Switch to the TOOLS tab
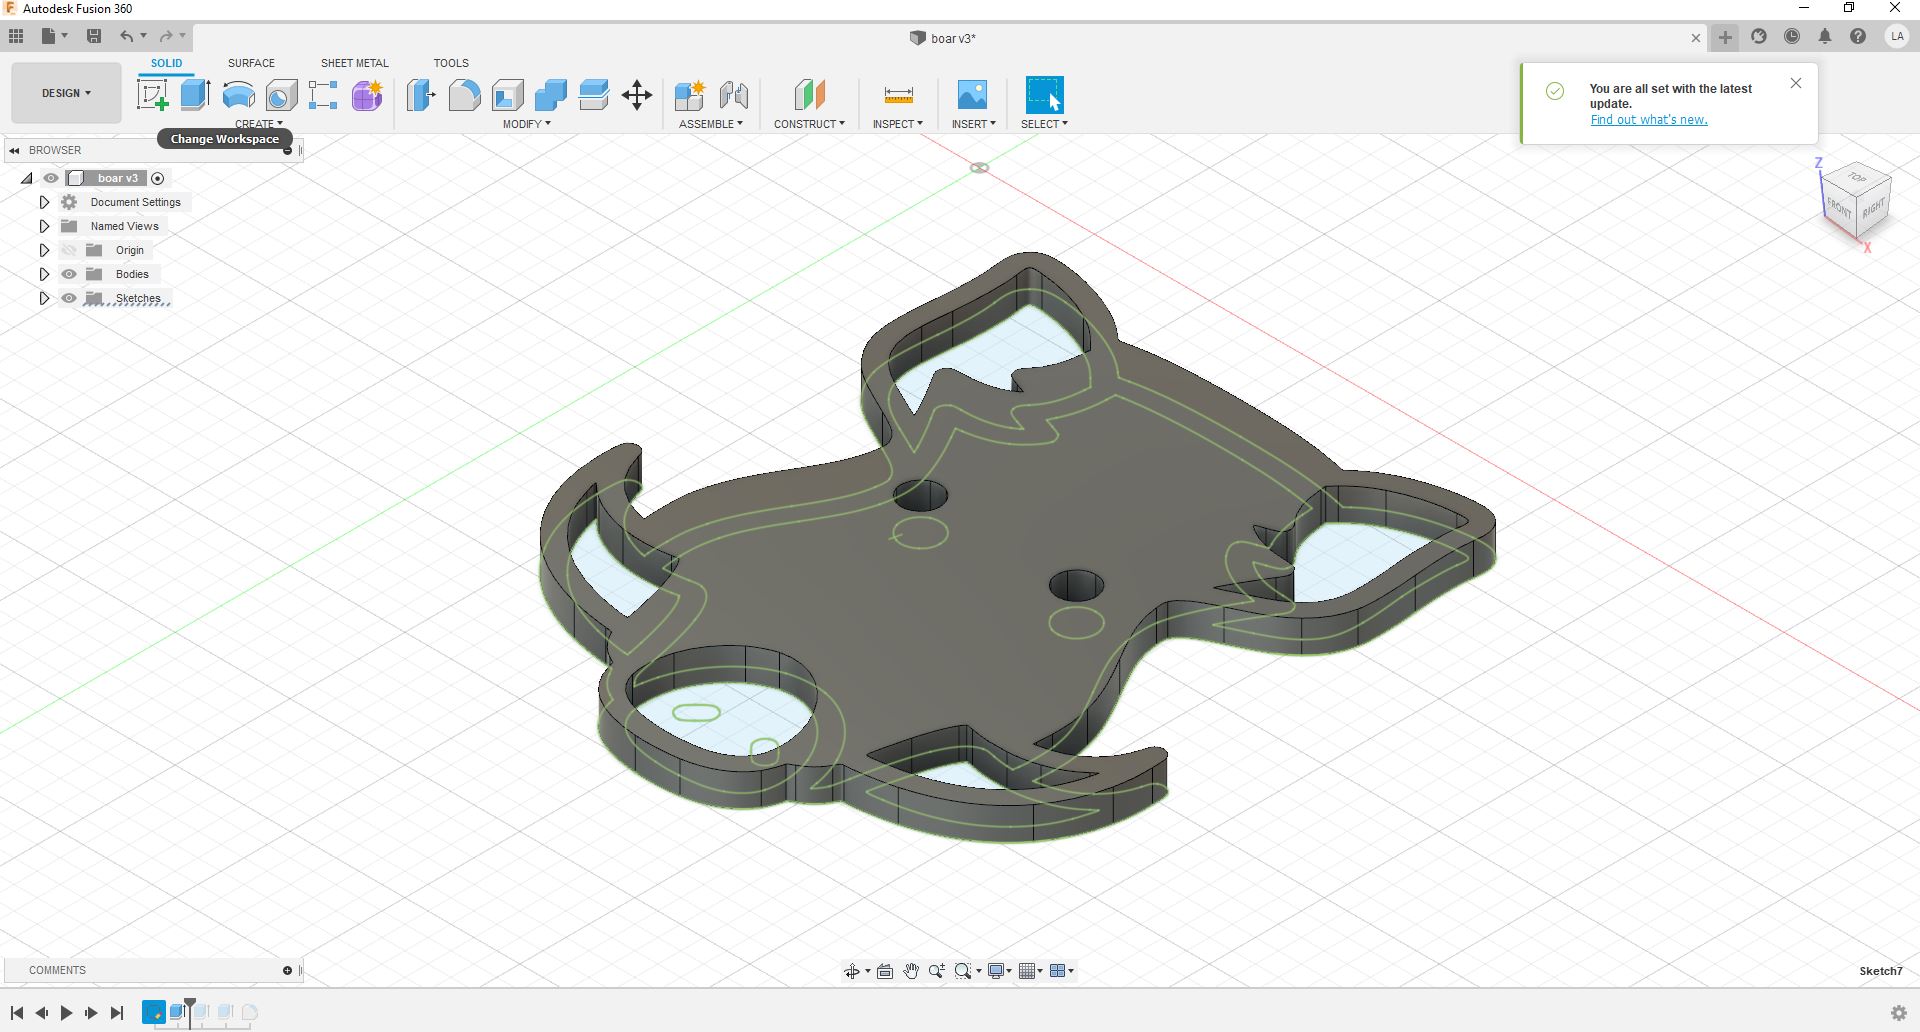The image size is (1920, 1032). tap(451, 63)
